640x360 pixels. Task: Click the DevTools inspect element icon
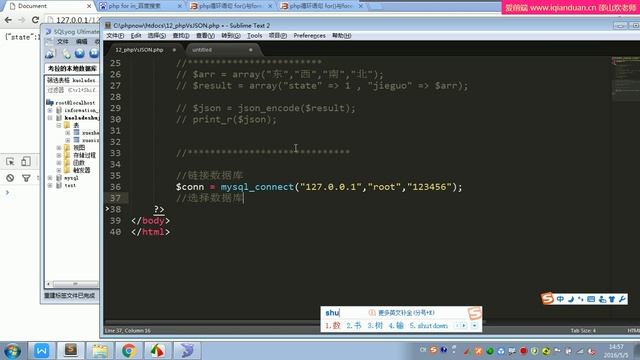coord(10,162)
